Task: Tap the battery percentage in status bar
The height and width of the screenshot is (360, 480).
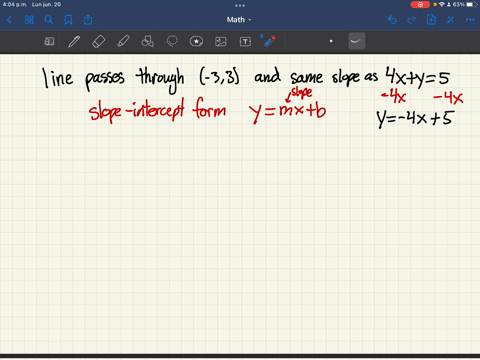Action: [x=459, y=4]
